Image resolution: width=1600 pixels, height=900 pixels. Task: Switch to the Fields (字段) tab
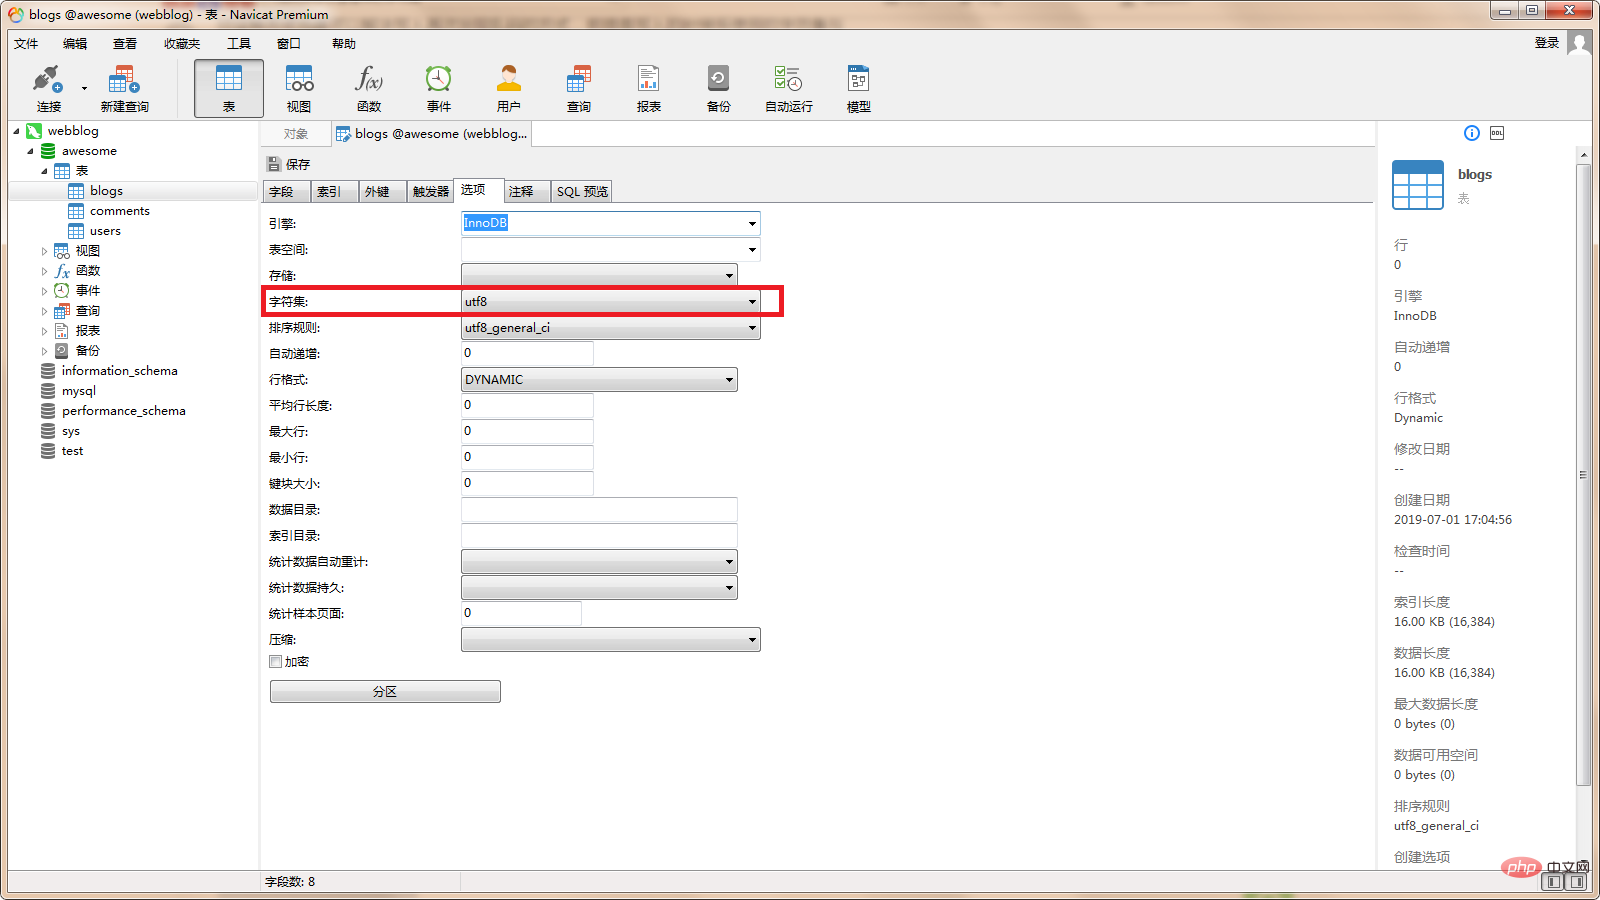point(287,192)
